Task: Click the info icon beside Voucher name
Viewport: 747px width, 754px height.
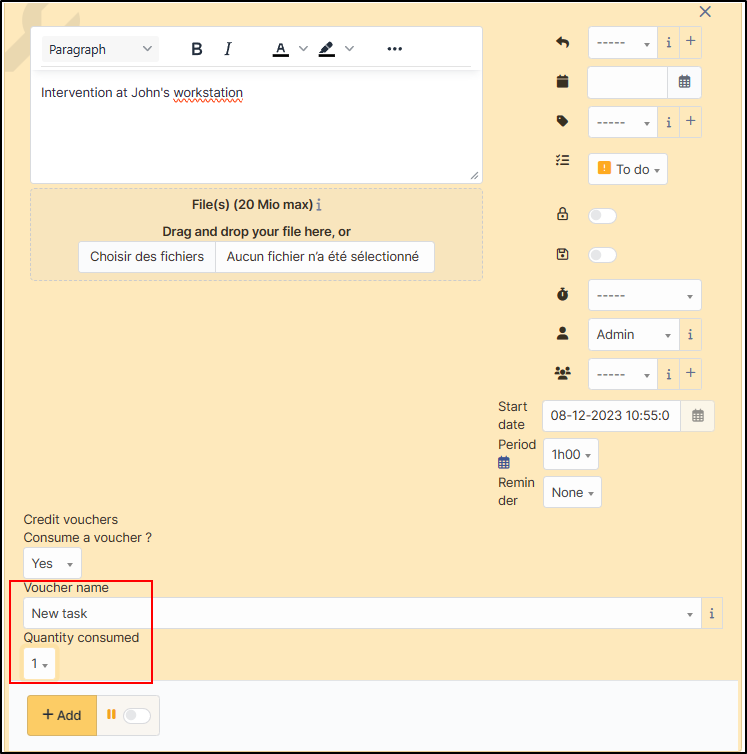Action: (x=711, y=614)
